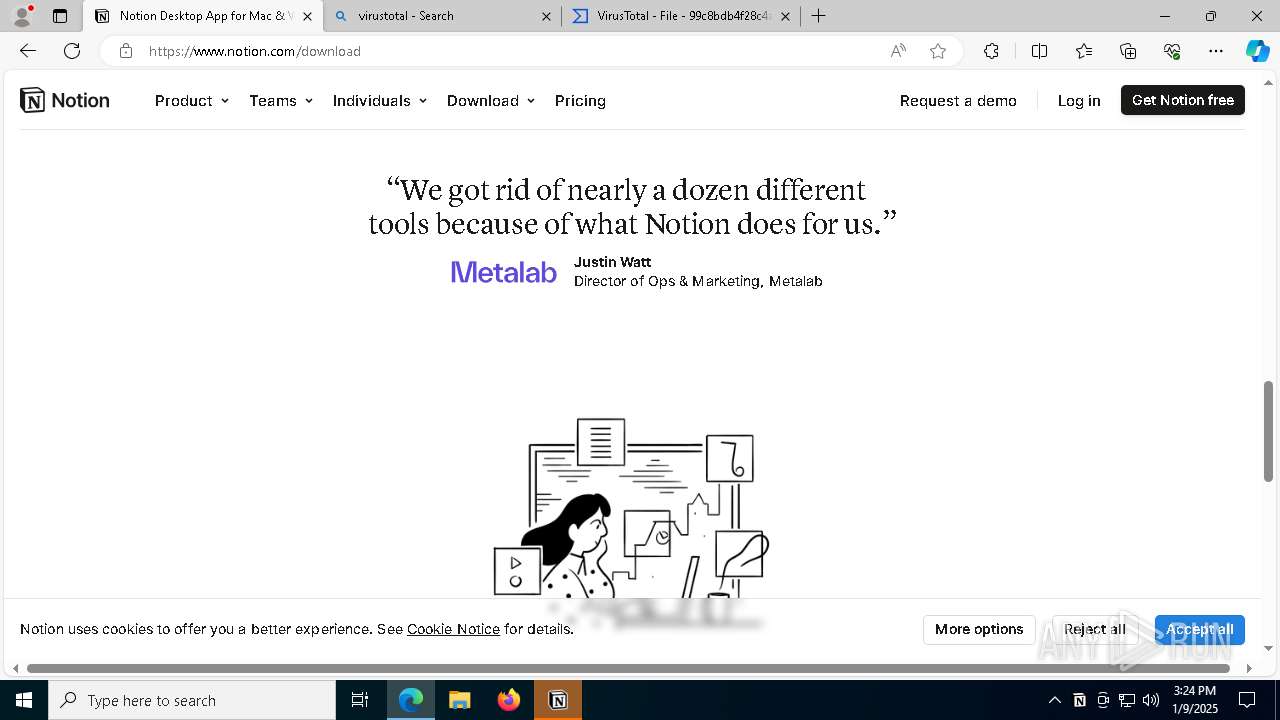Open Browser essentials heart icon

pos(1172,51)
